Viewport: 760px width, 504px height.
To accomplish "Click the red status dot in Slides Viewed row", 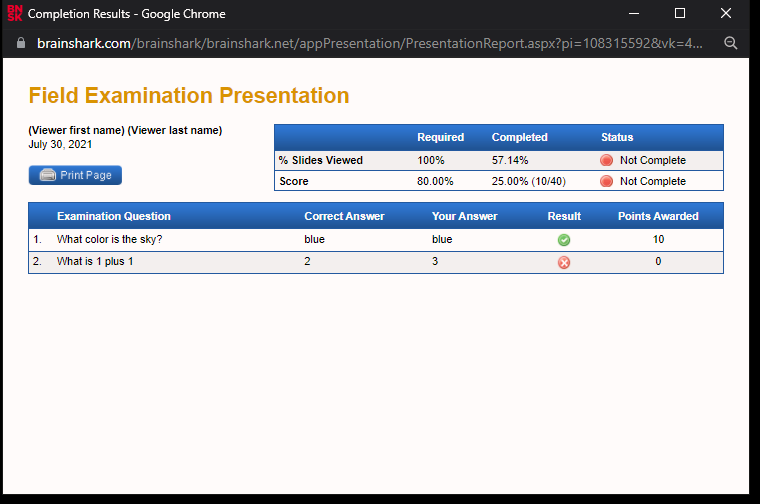I will click(x=606, y=160).
